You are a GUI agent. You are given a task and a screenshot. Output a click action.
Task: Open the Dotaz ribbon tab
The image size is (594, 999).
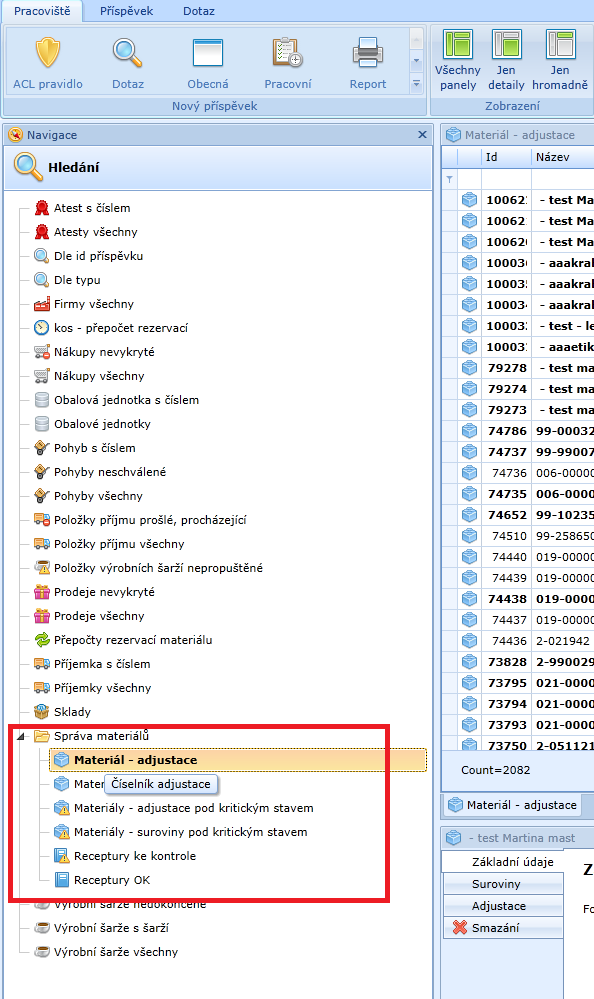pyautogui.click(x=199, y=11)
